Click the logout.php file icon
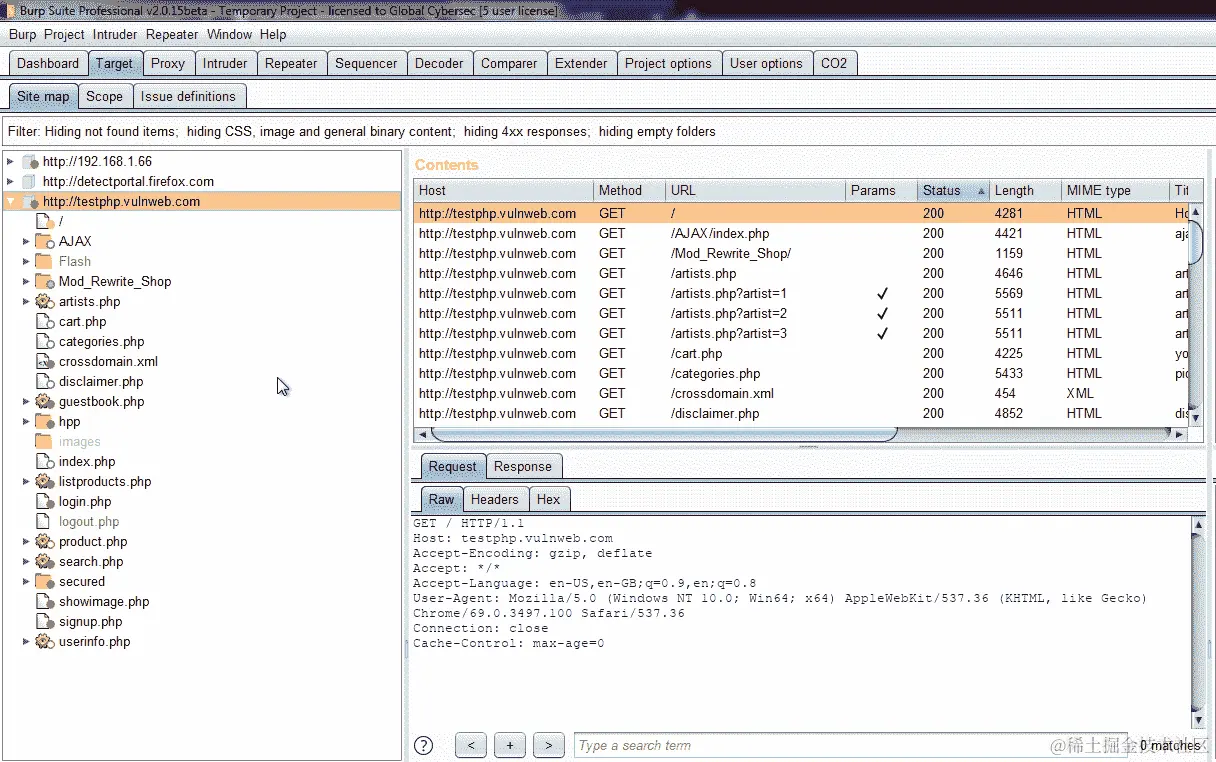 pos(44,521)
